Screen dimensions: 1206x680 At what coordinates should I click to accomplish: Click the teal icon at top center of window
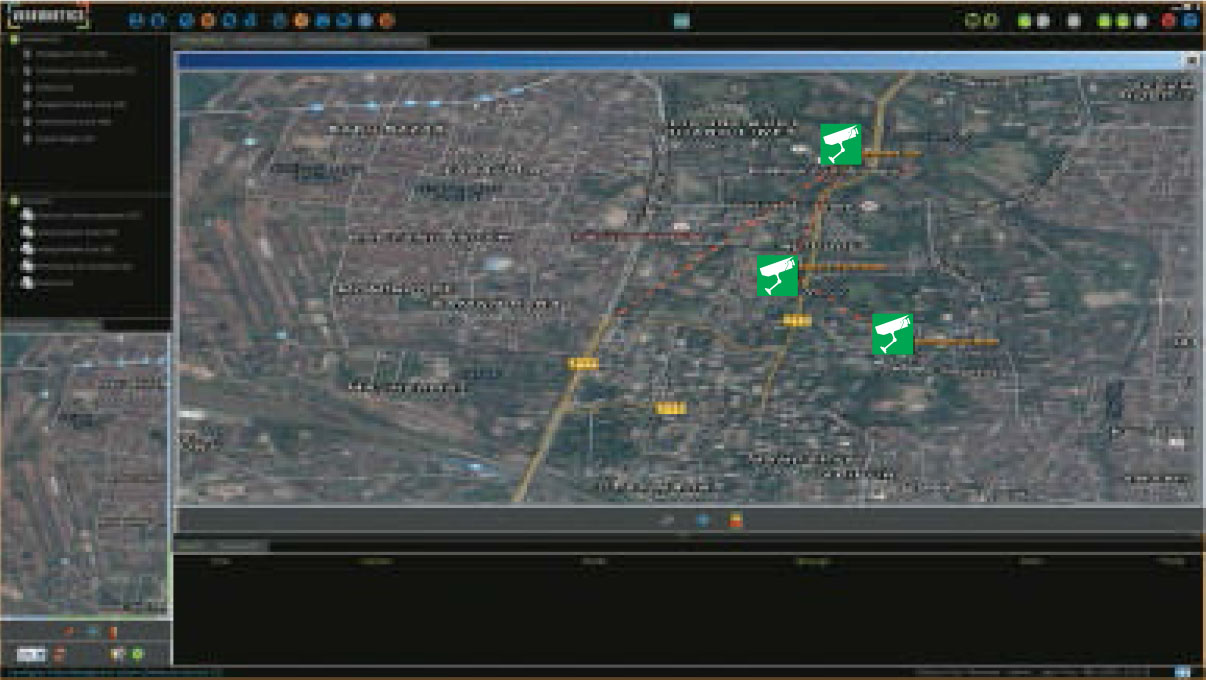(x=681, y=20)
